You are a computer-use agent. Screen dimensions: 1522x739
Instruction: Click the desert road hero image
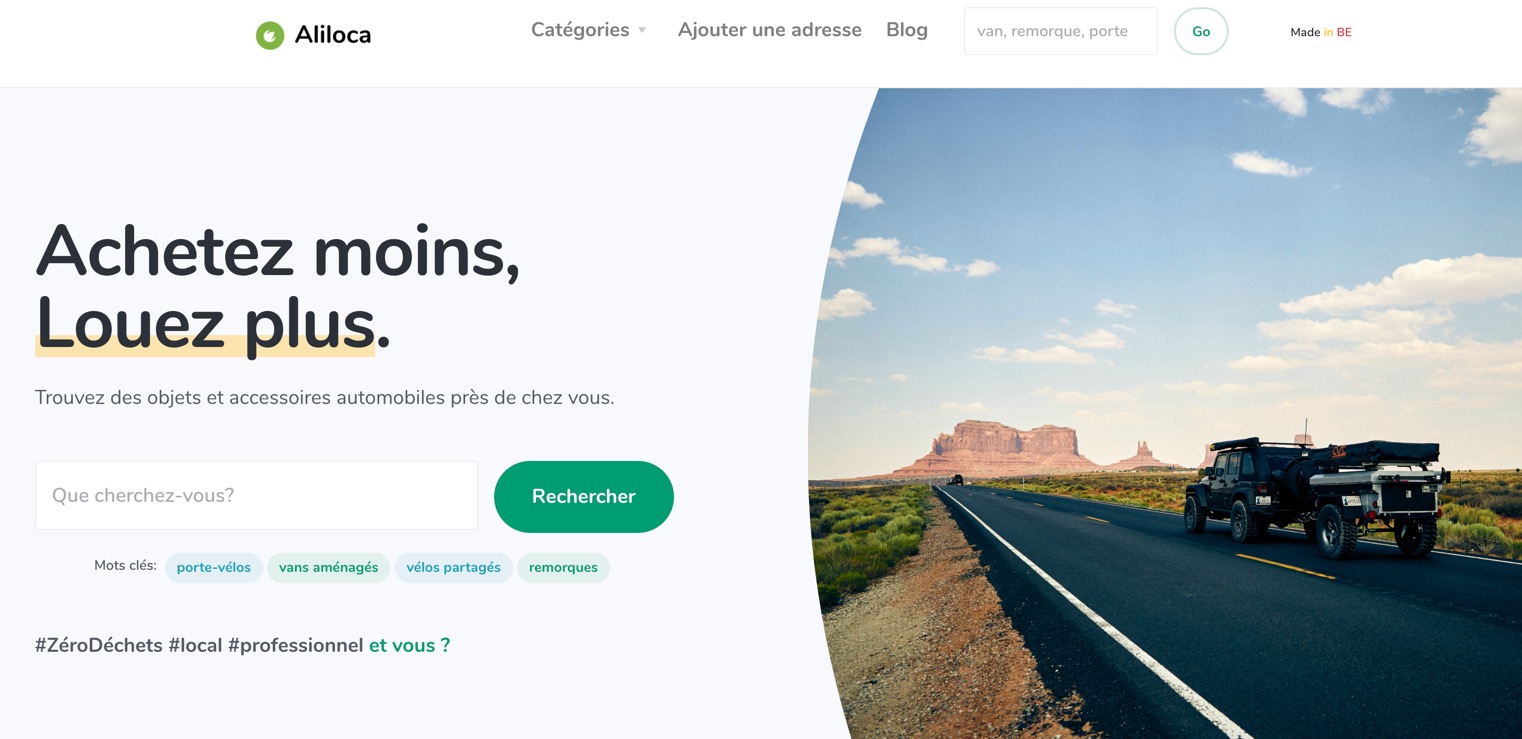1165,413
